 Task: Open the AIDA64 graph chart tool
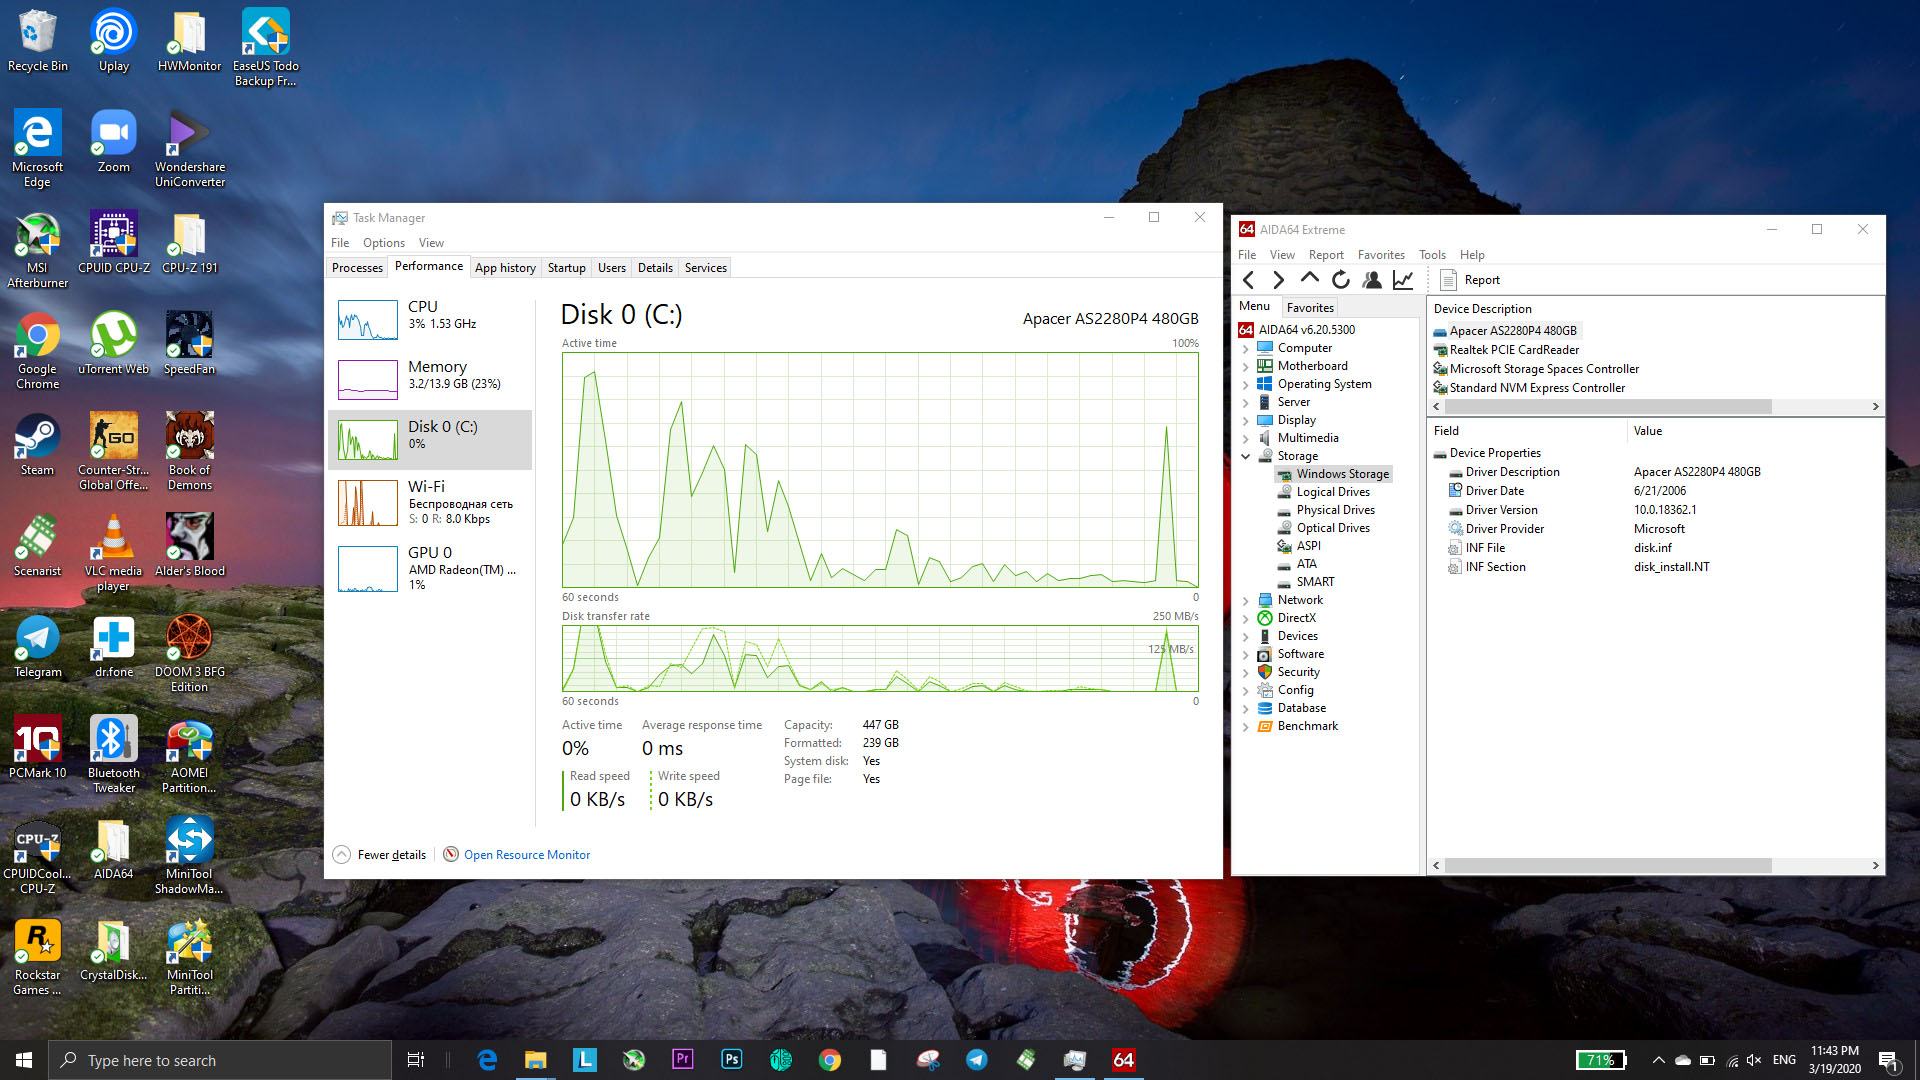pos(1403,280)
